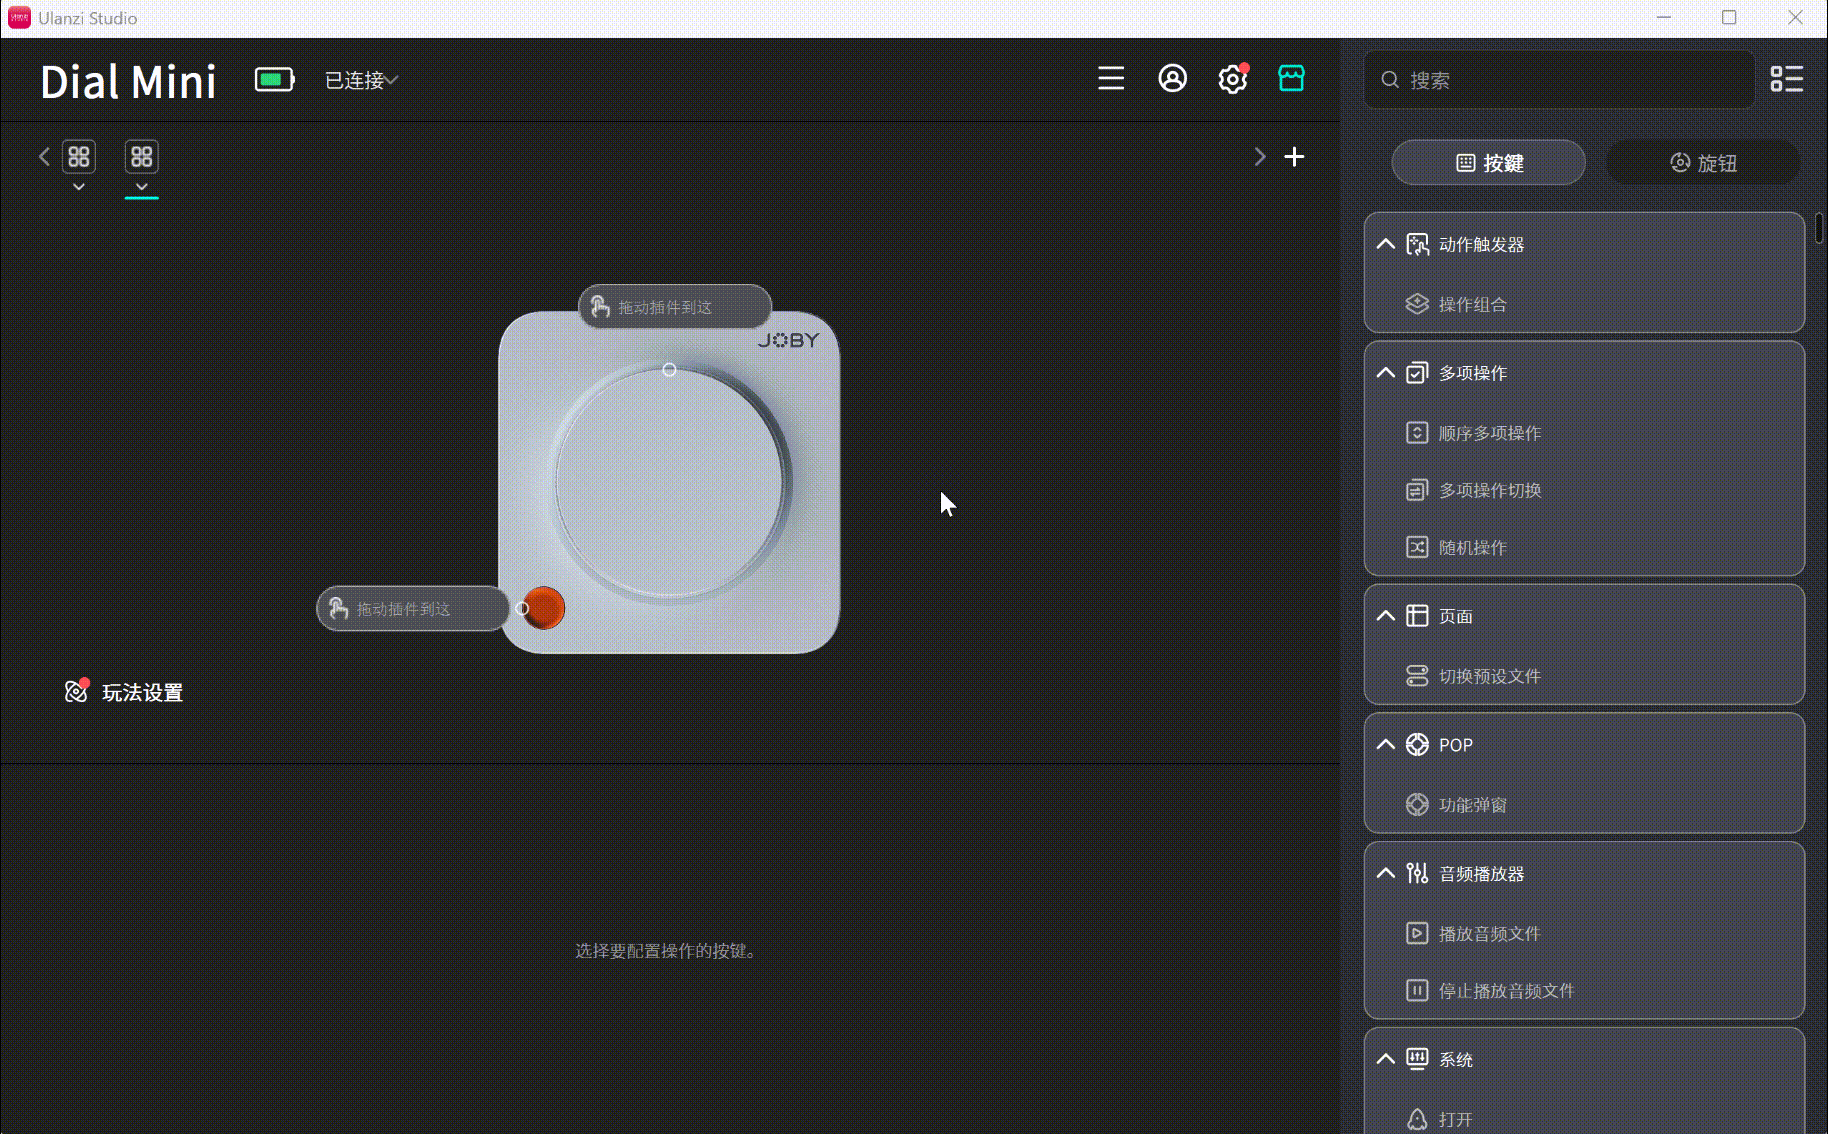1828x1134 pixels.
Task: Click the orange button on the device
Action: (x=544, y=608)
